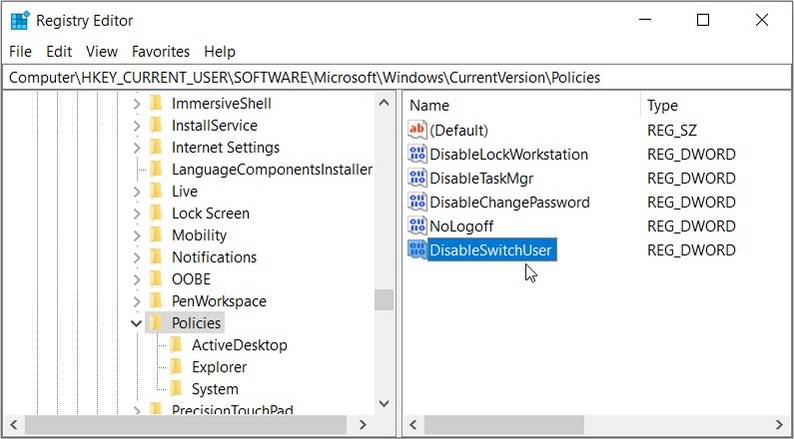
Task: Click the Internet Settings folder icon
Action: click(x=155, y=148)
